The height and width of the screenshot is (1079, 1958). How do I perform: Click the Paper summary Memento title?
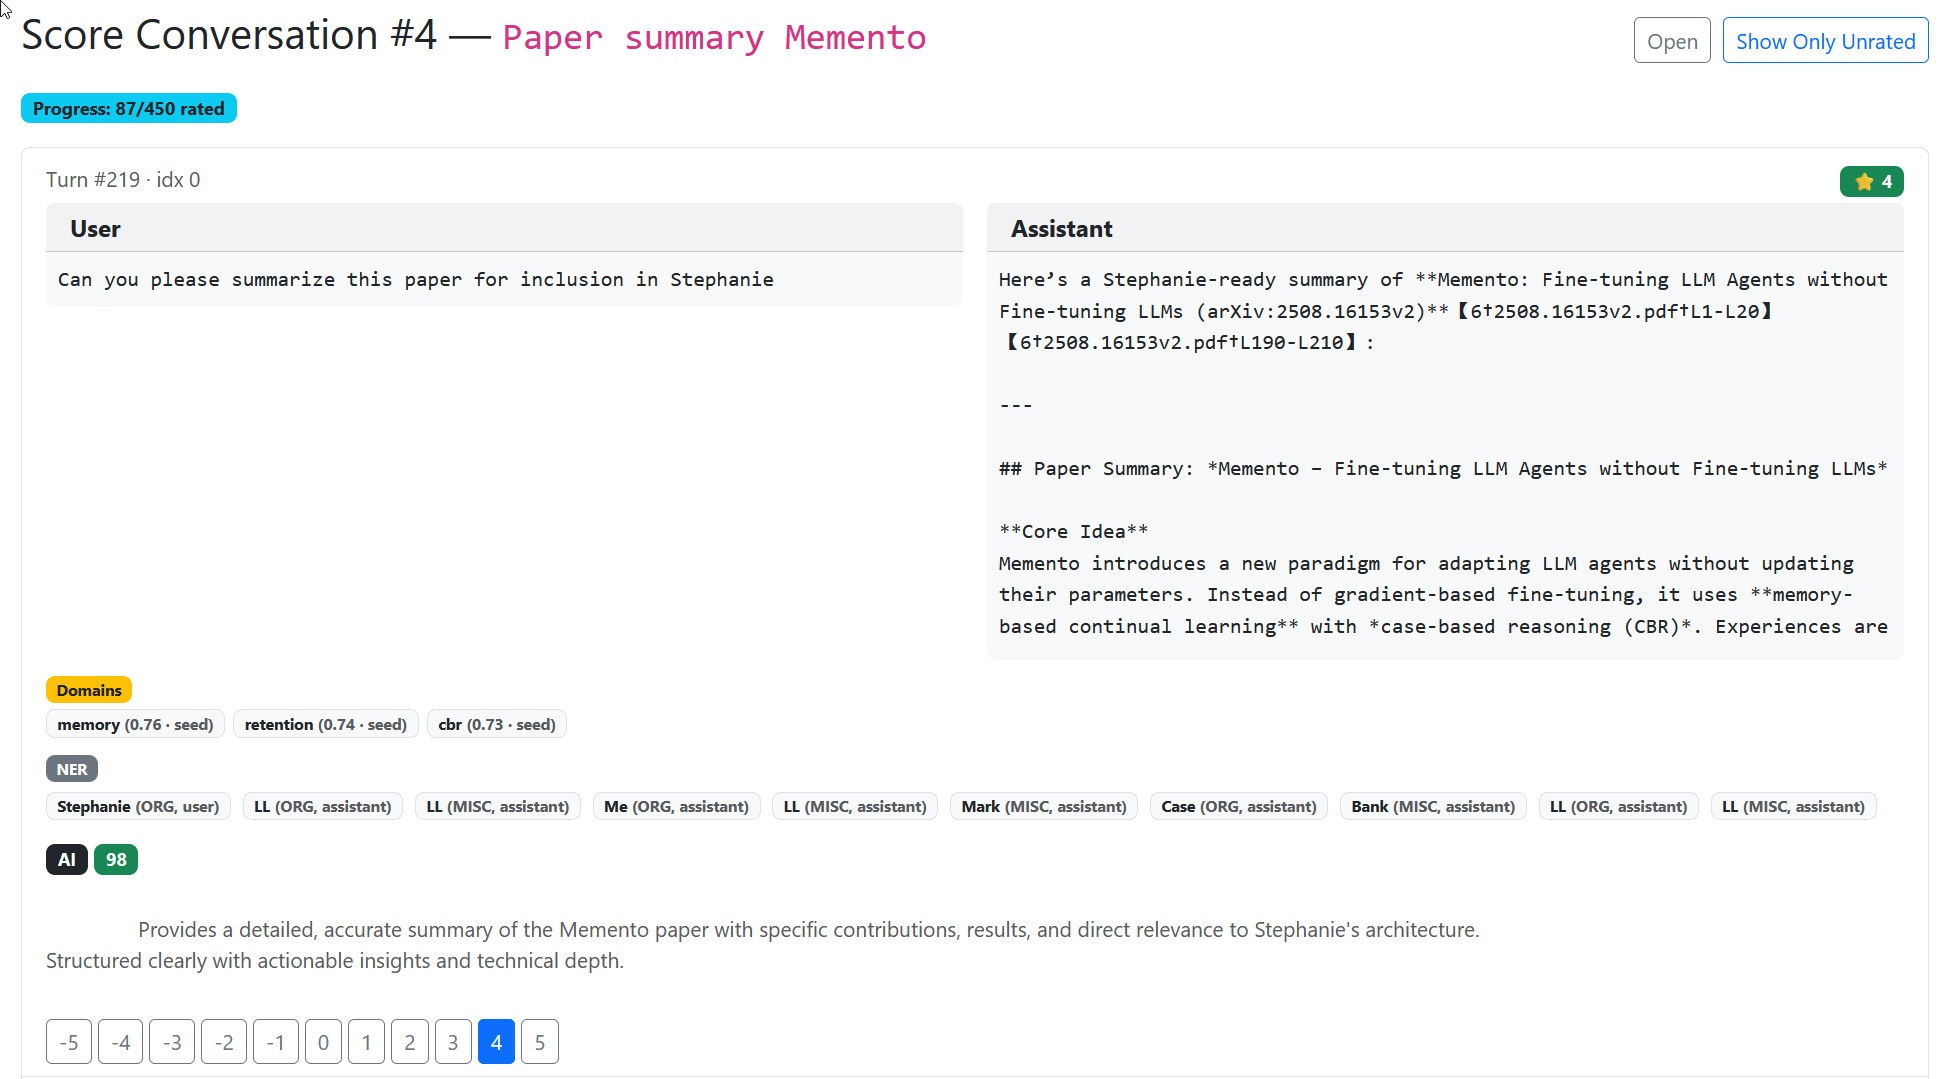tap(714, 38)
